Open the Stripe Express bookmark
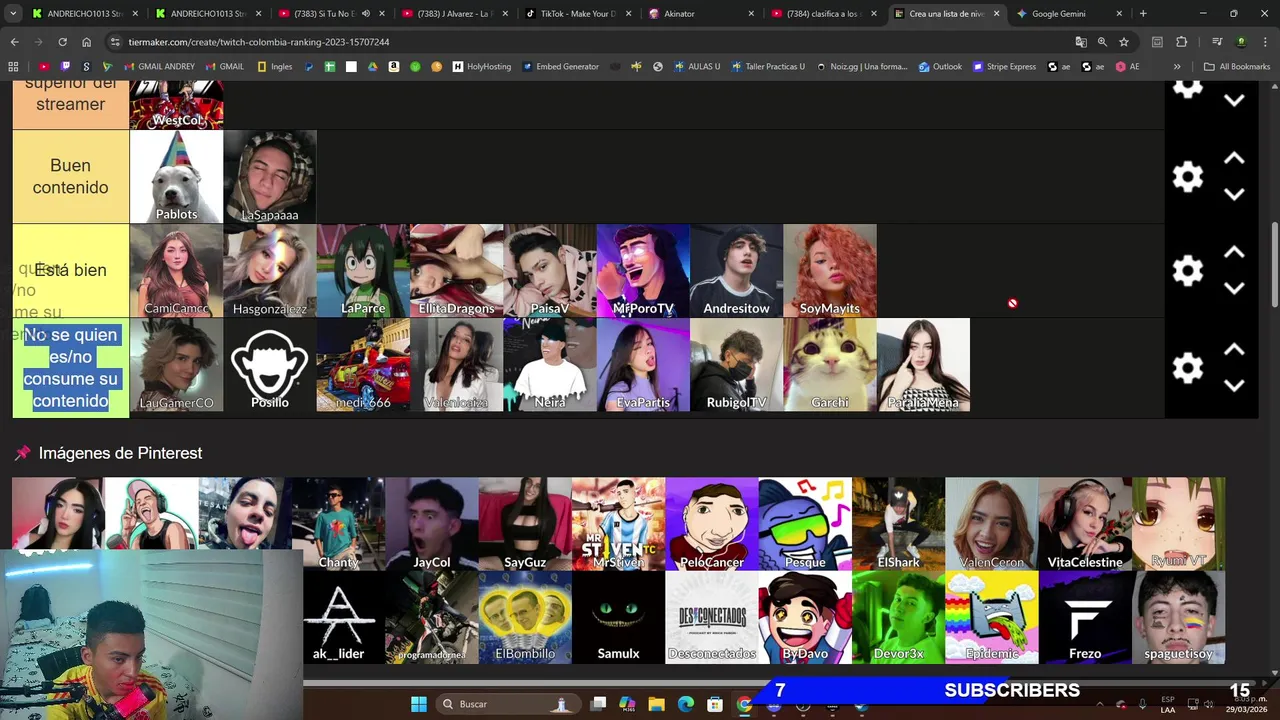Viewport: 1280px width, 720px height. pos(1004,67)
